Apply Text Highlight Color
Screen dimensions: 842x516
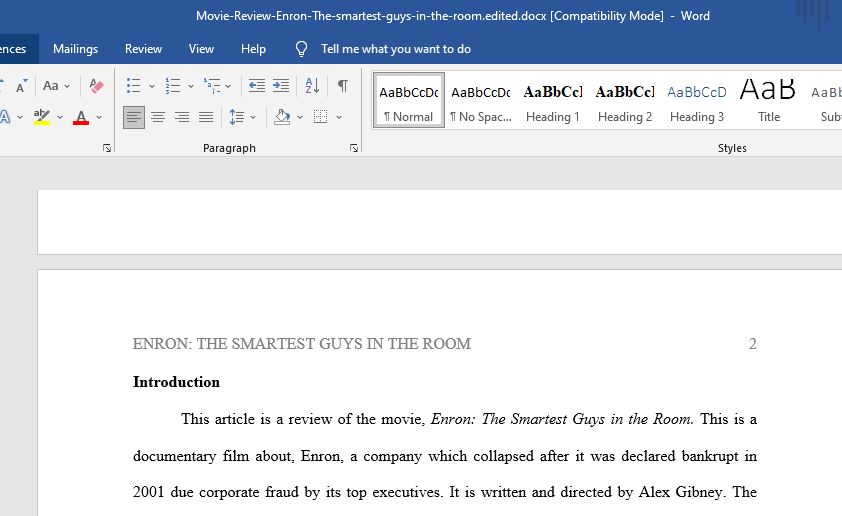tap(41, 117)
